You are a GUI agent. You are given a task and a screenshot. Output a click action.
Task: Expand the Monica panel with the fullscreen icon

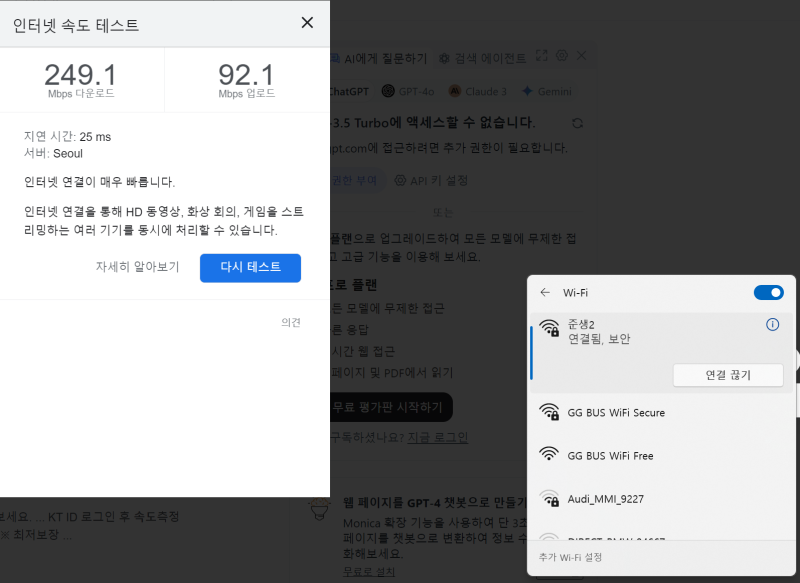tap(541, 56)
